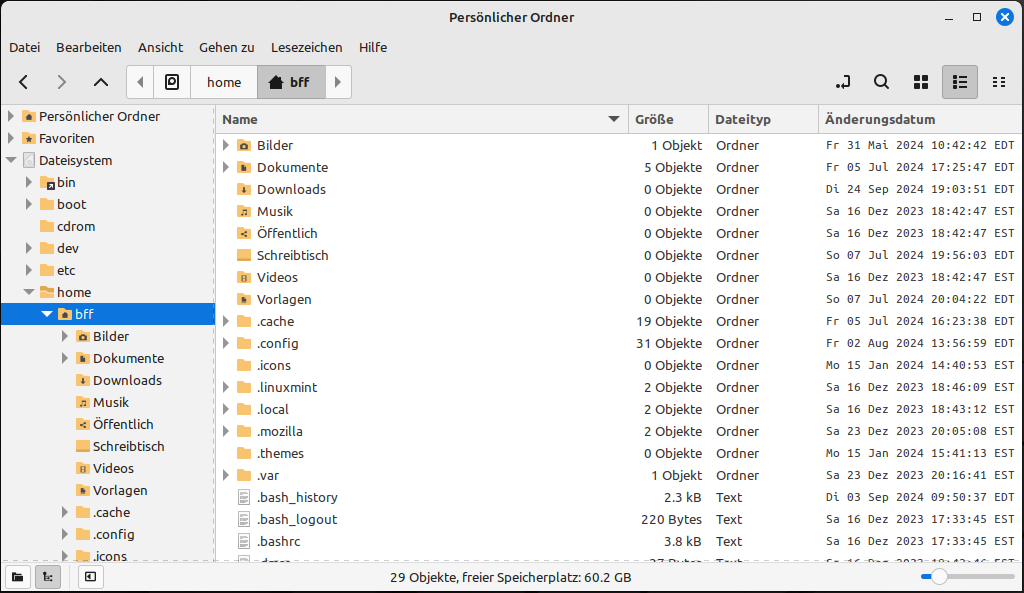1024x593 pixels.
Task: Go forward with the right arrow toolbar button
Action: pos(61,82)
